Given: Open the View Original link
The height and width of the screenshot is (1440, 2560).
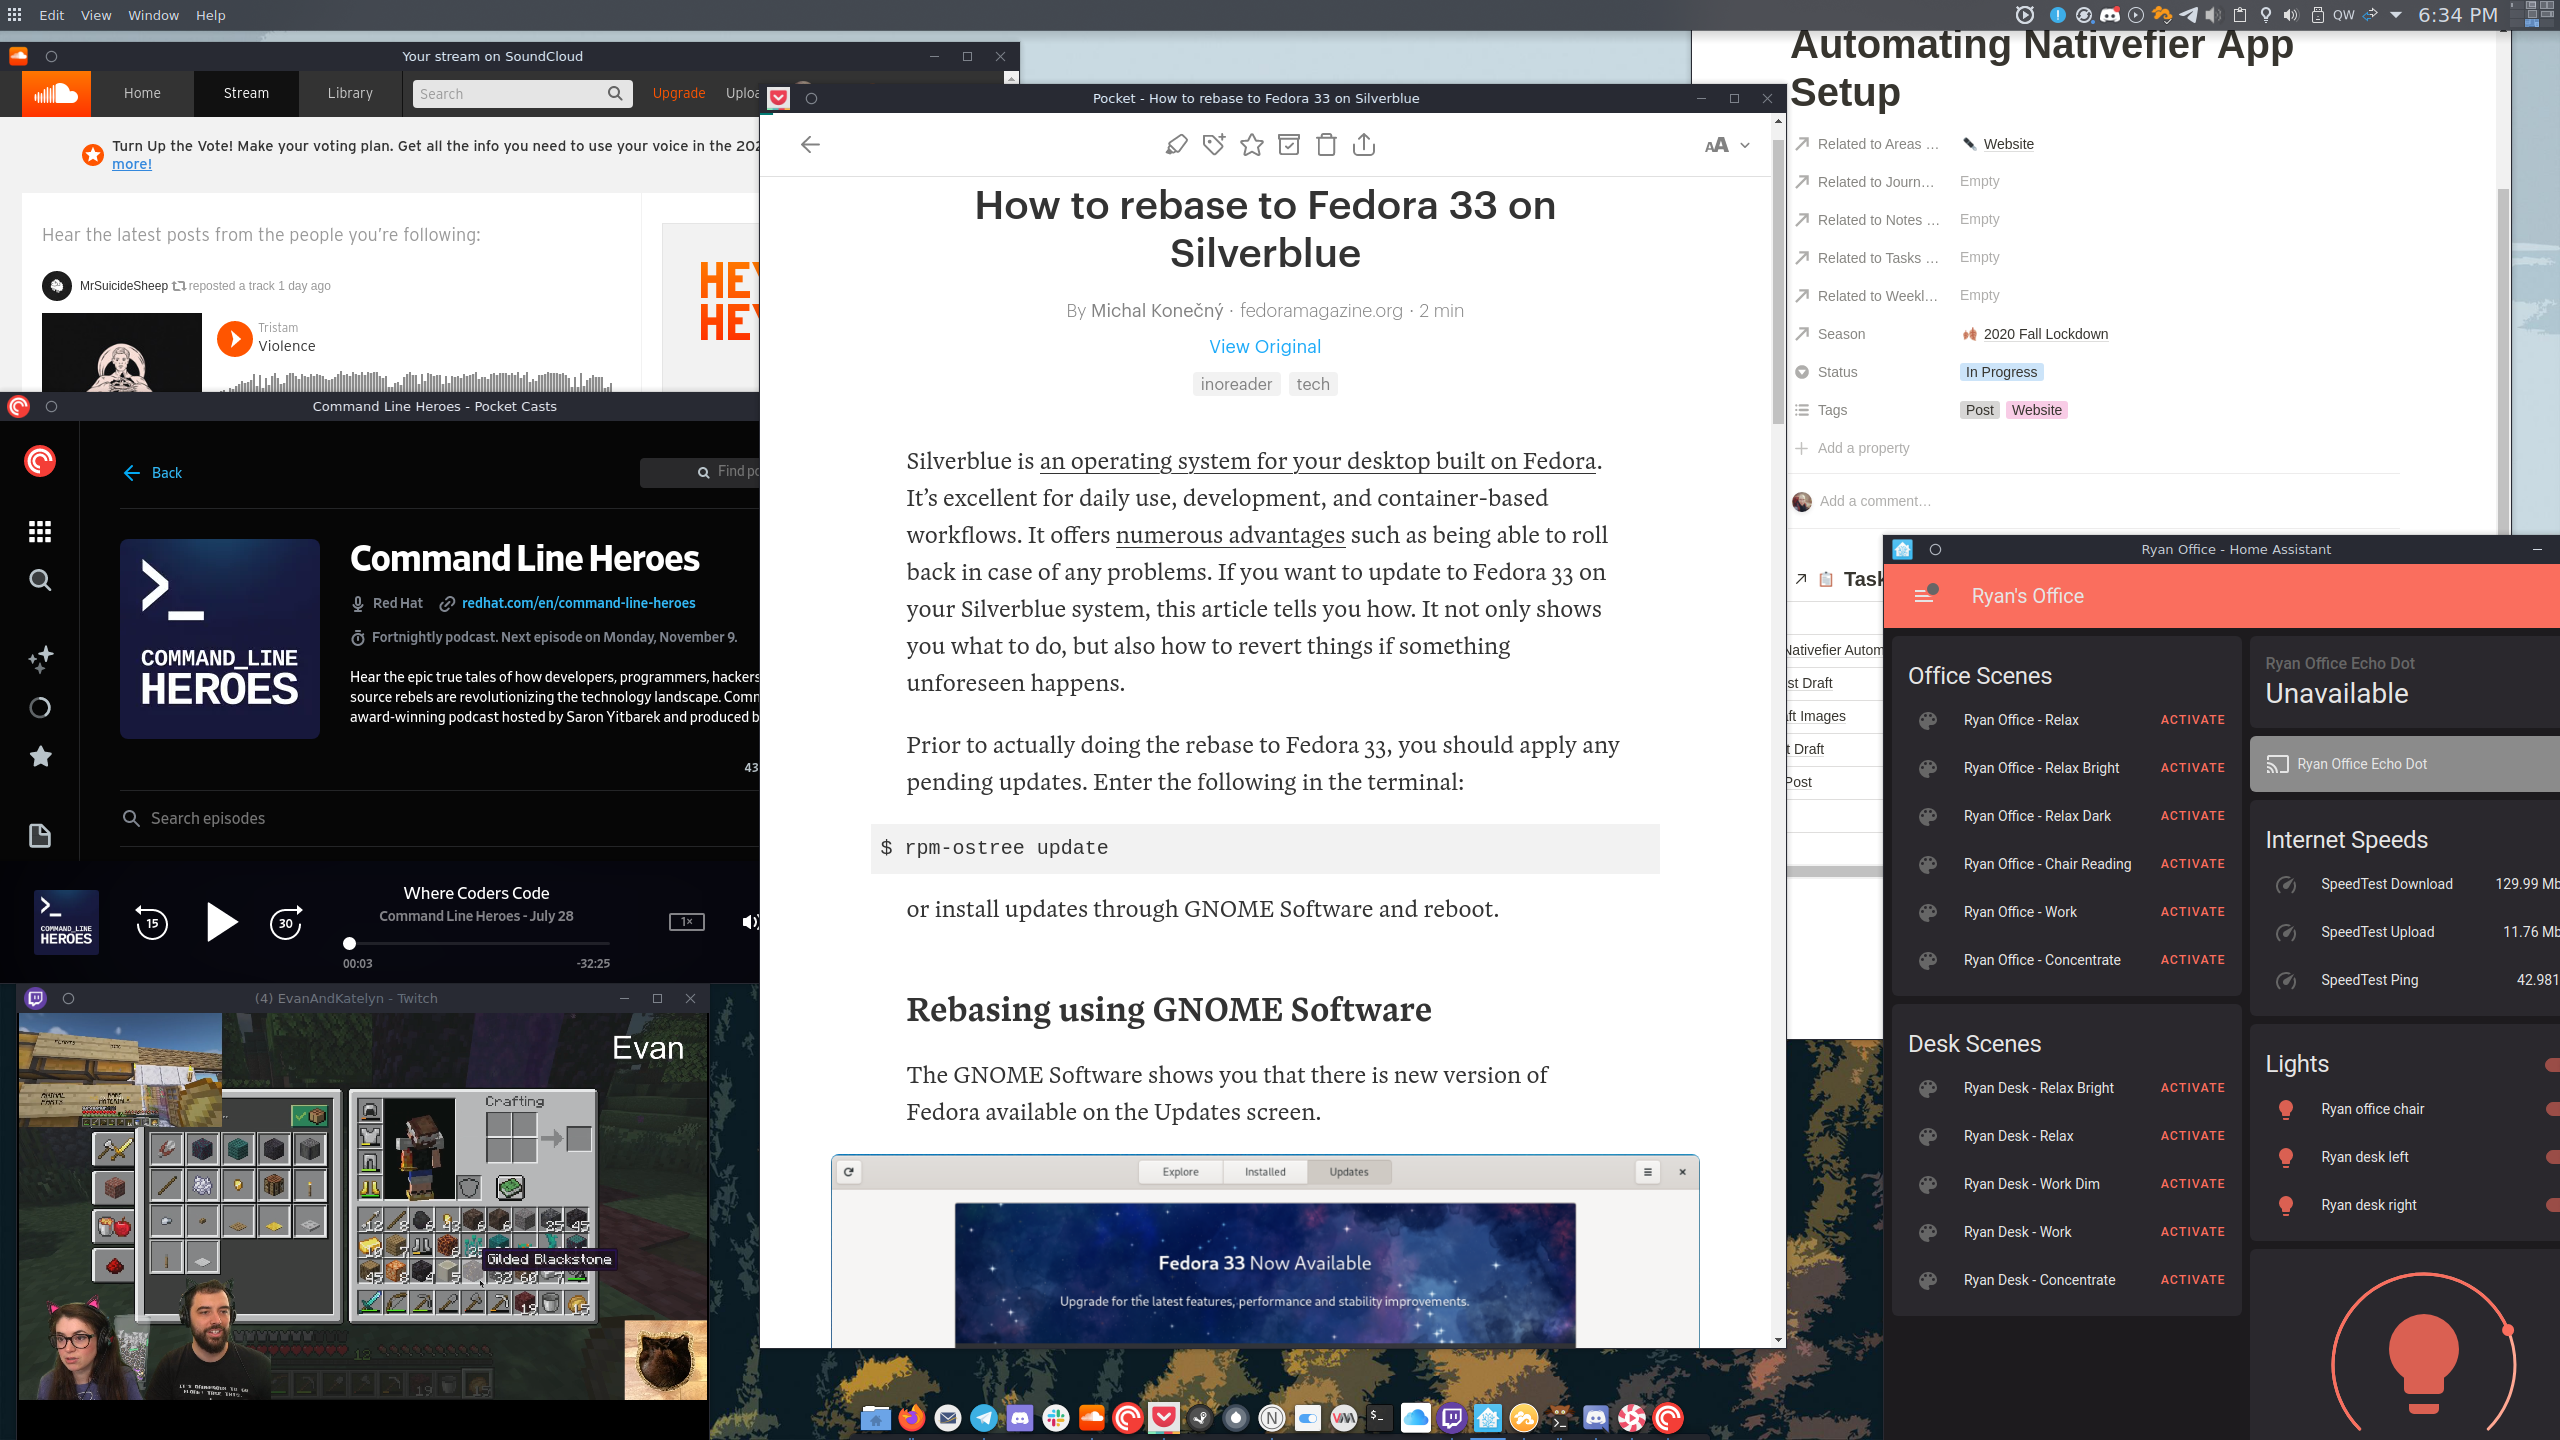Looking at the screenshot, I should point(1264,347).
